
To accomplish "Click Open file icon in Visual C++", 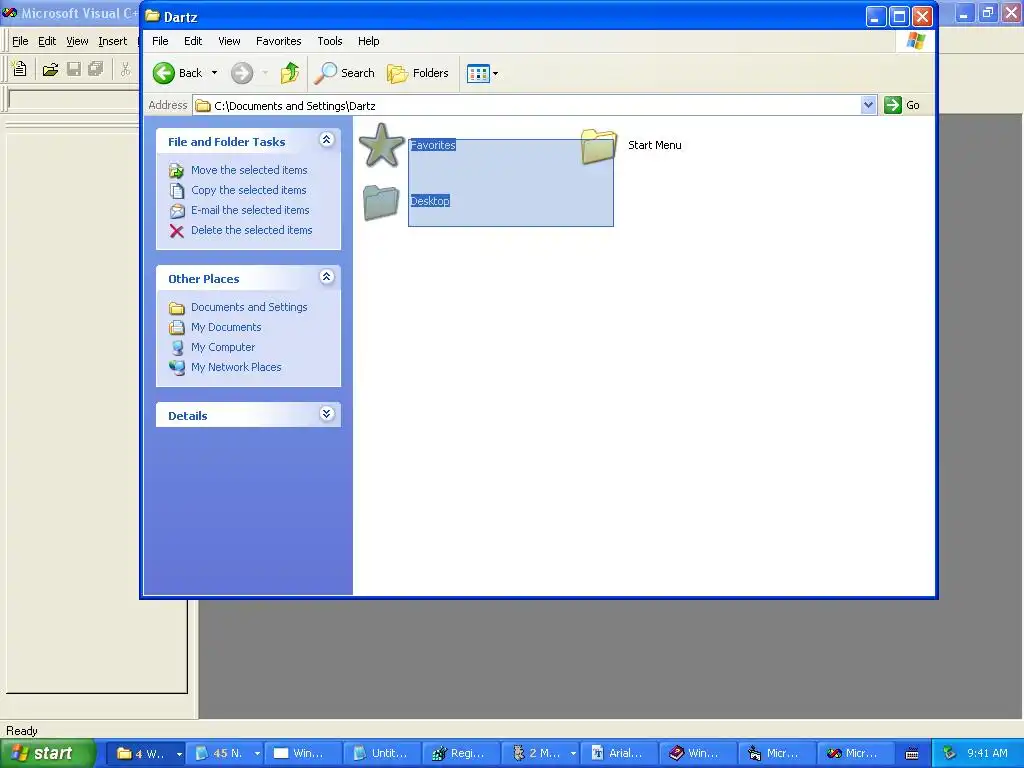I will coord(50,69).
